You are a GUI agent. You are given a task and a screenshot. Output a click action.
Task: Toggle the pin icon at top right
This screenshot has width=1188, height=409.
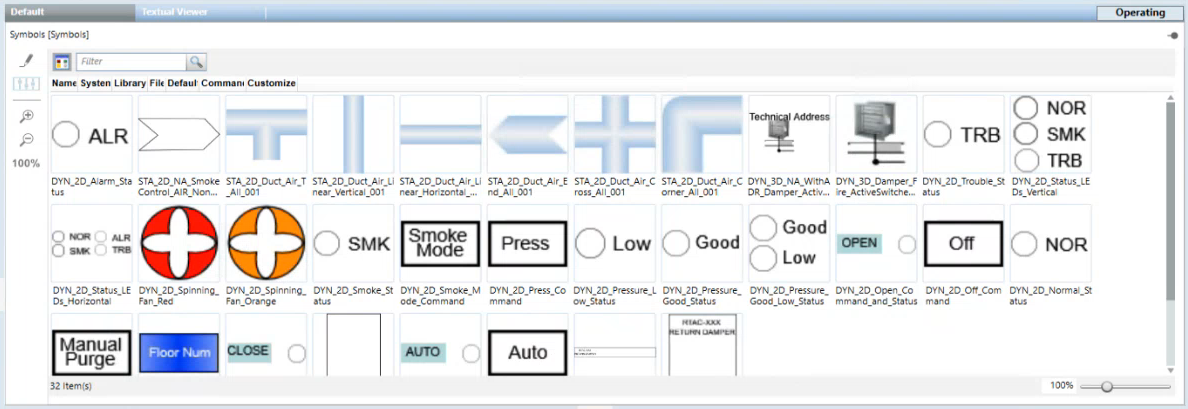pos(1171,35)
